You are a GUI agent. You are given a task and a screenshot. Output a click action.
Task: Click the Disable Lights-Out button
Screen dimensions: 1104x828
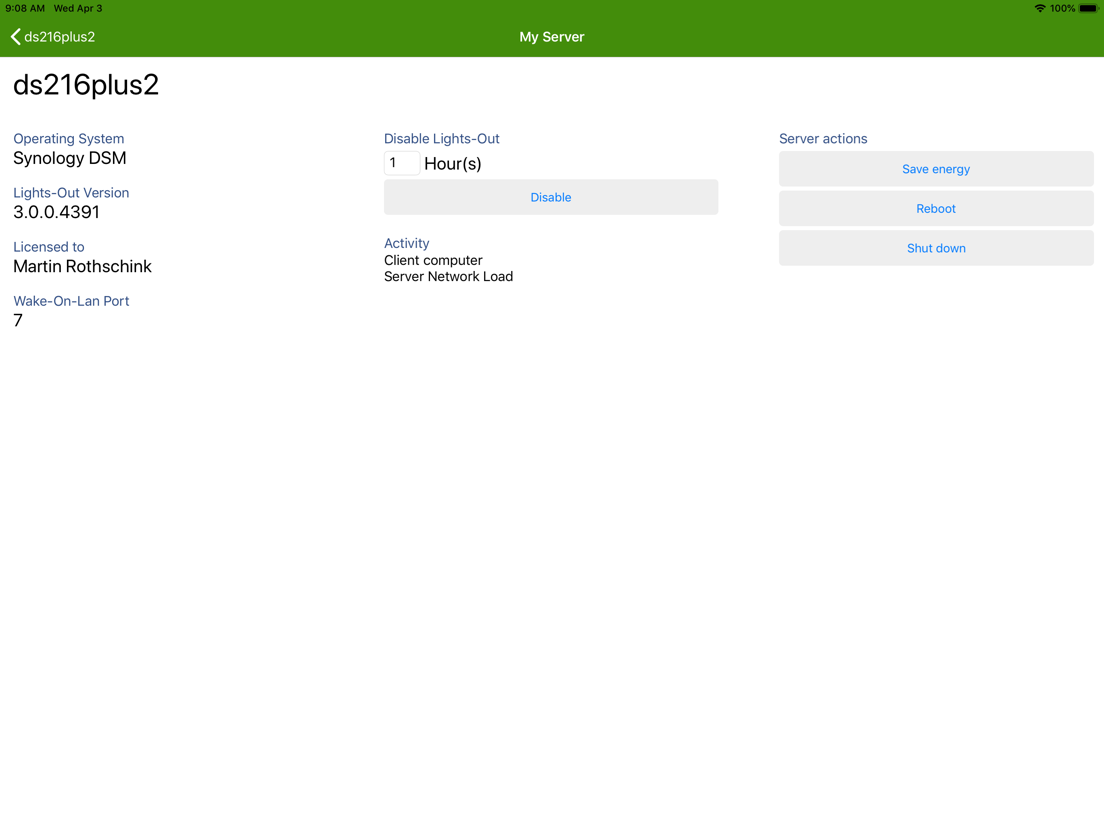551,197
